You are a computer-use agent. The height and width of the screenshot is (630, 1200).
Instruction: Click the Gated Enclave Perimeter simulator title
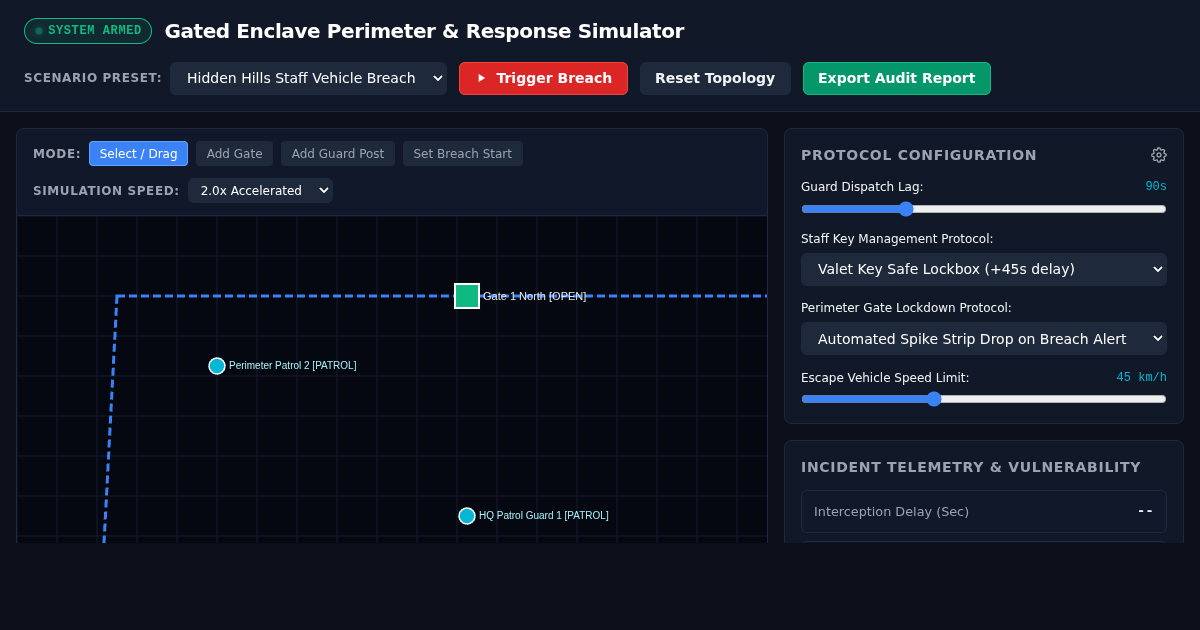coord(424,31)
